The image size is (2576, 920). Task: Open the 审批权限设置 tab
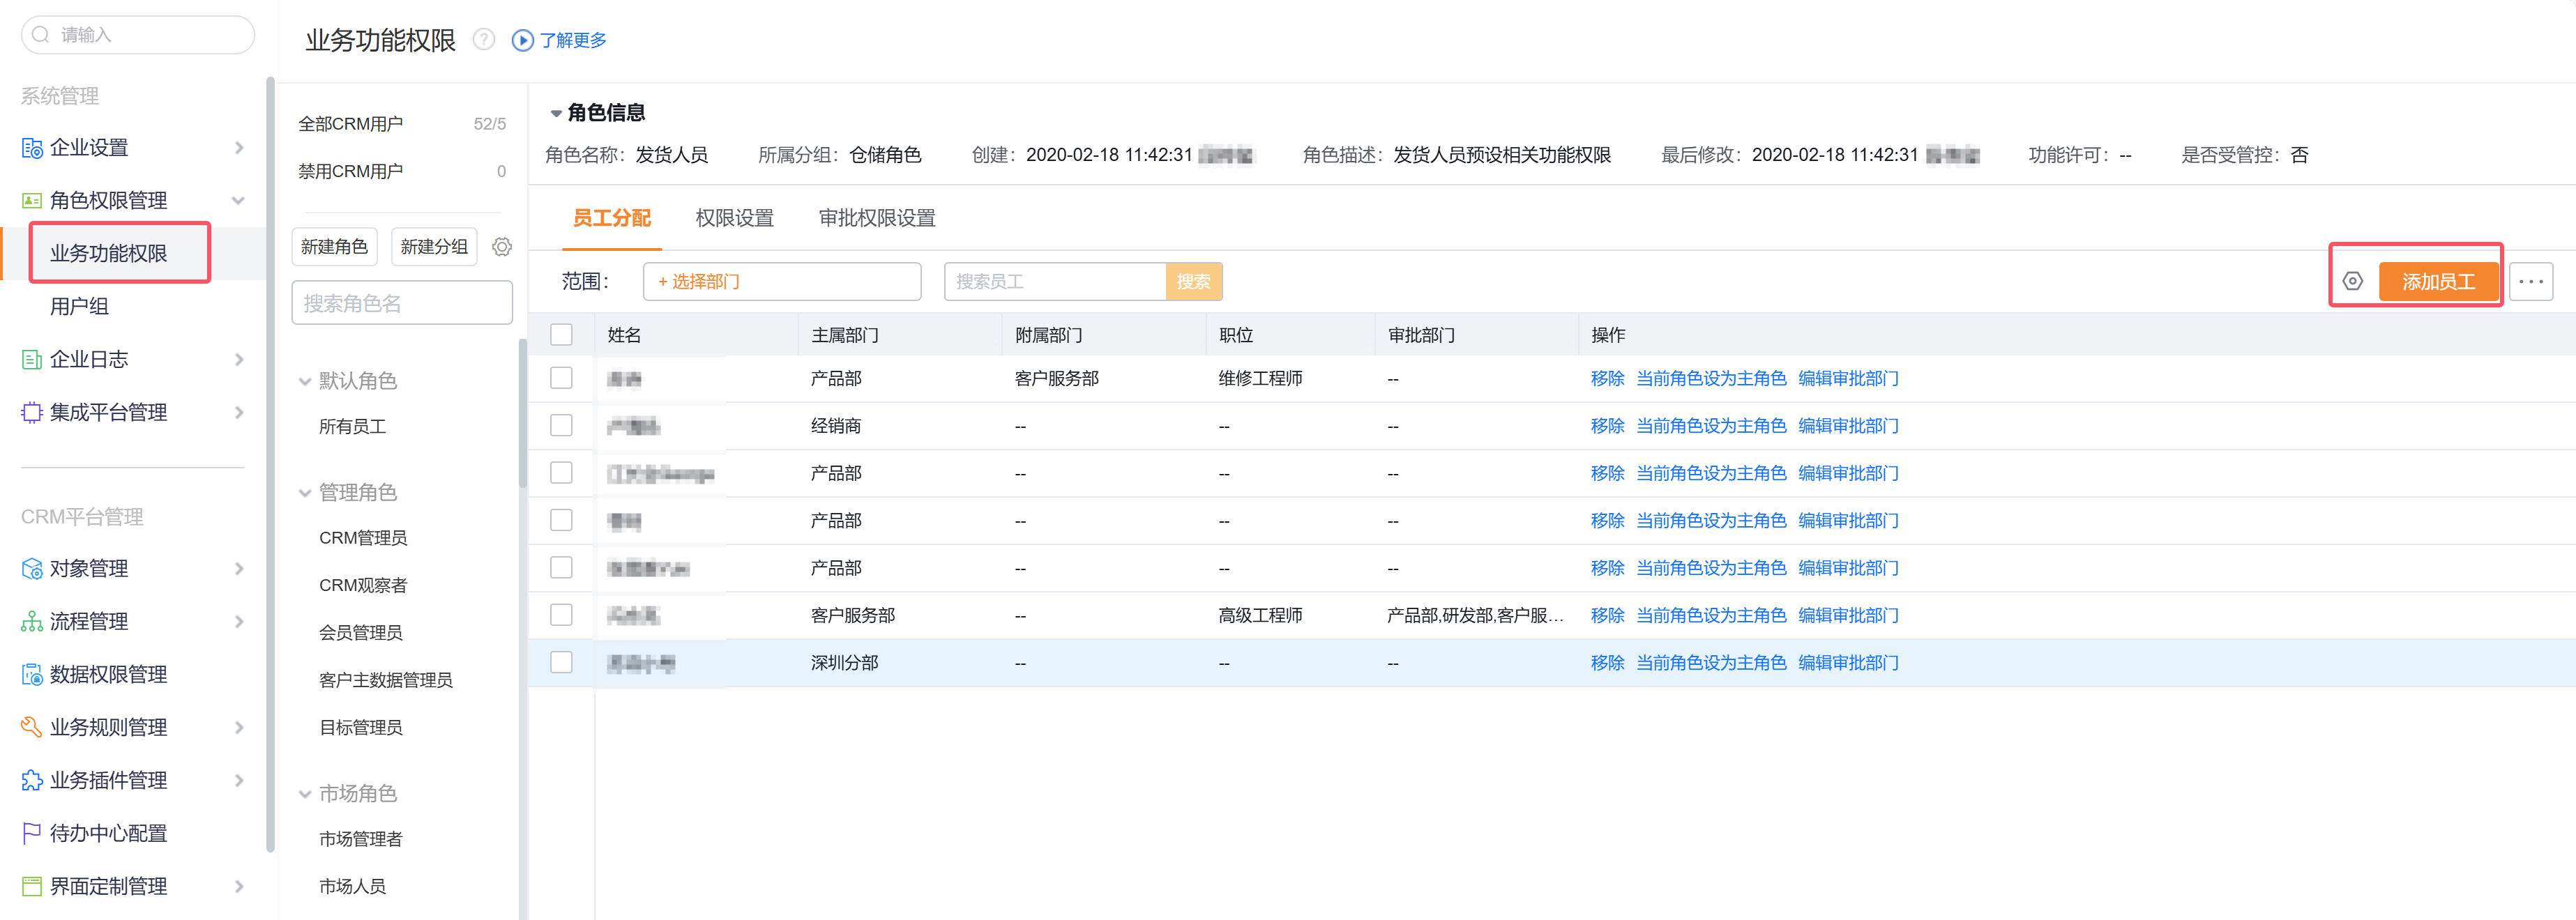(x=876, y=218)
